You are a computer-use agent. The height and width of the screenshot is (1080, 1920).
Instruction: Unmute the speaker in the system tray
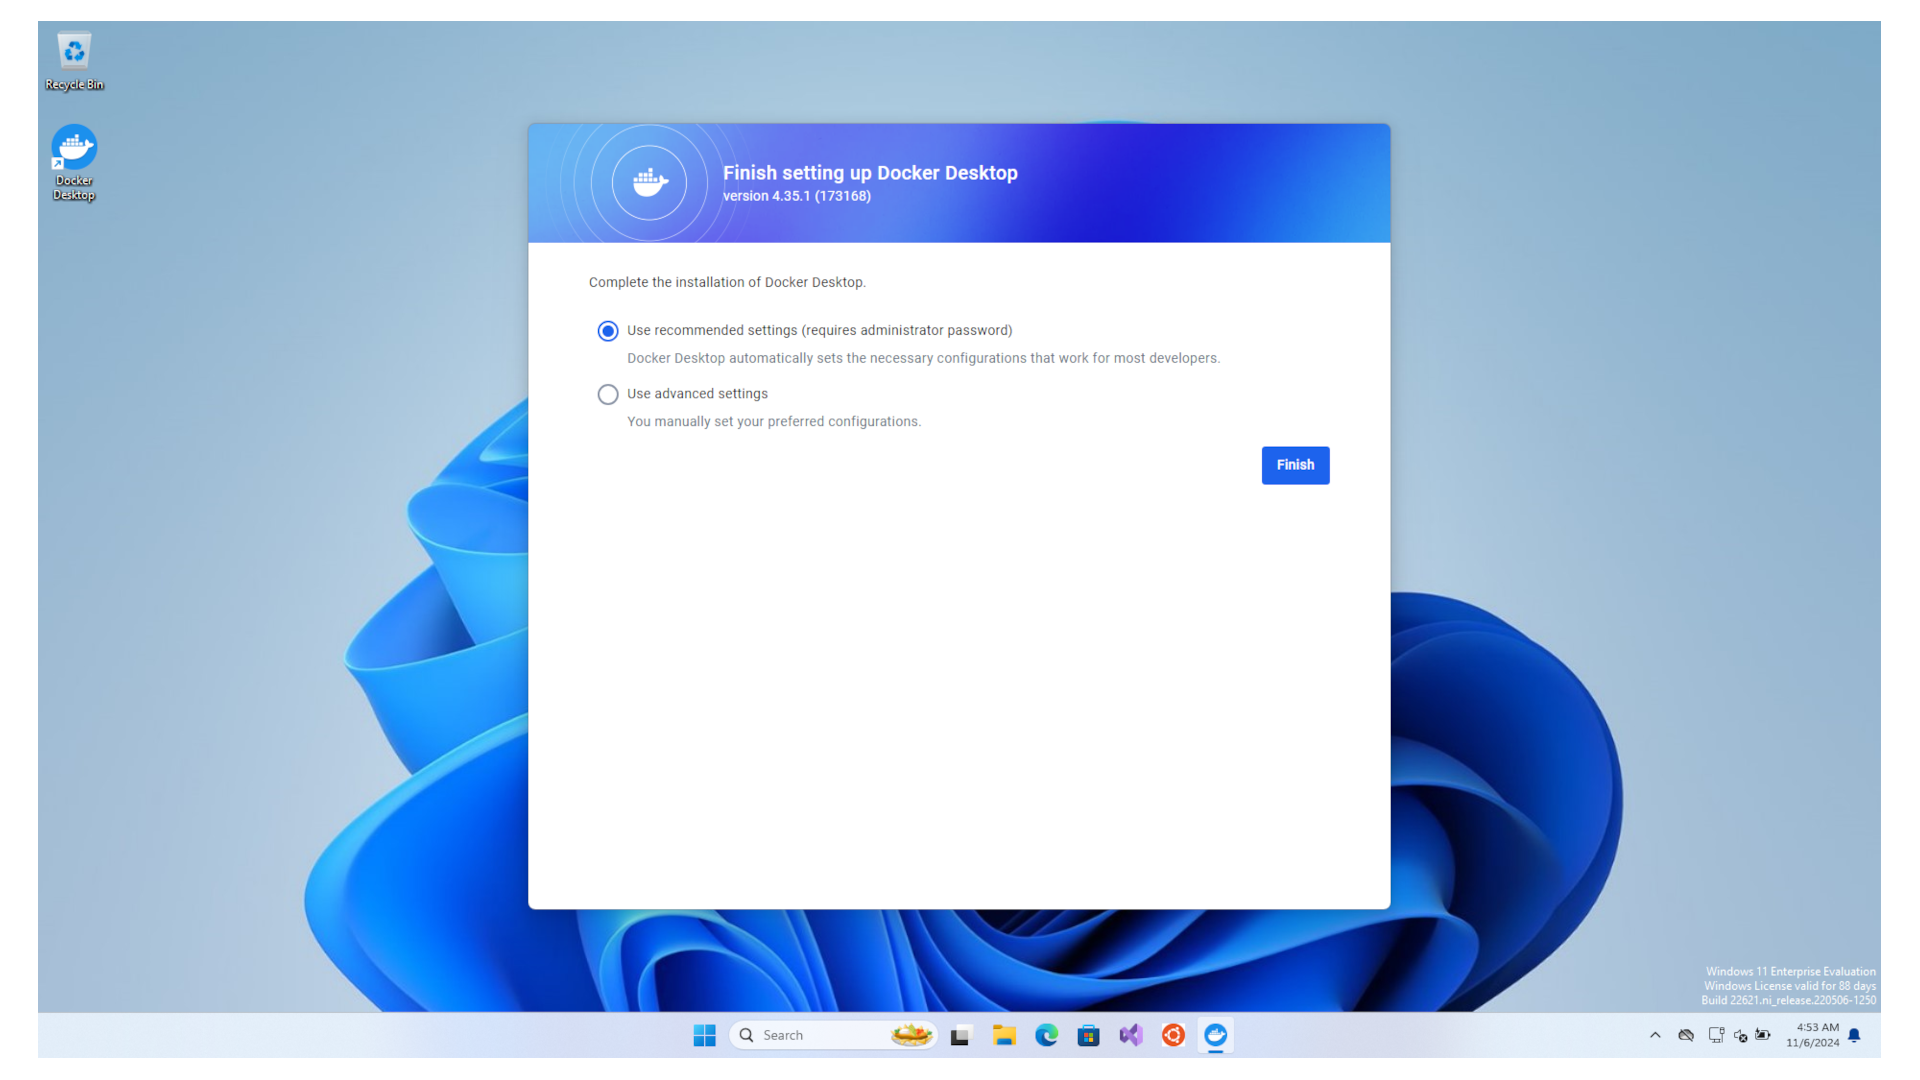click(1739, 1035)
